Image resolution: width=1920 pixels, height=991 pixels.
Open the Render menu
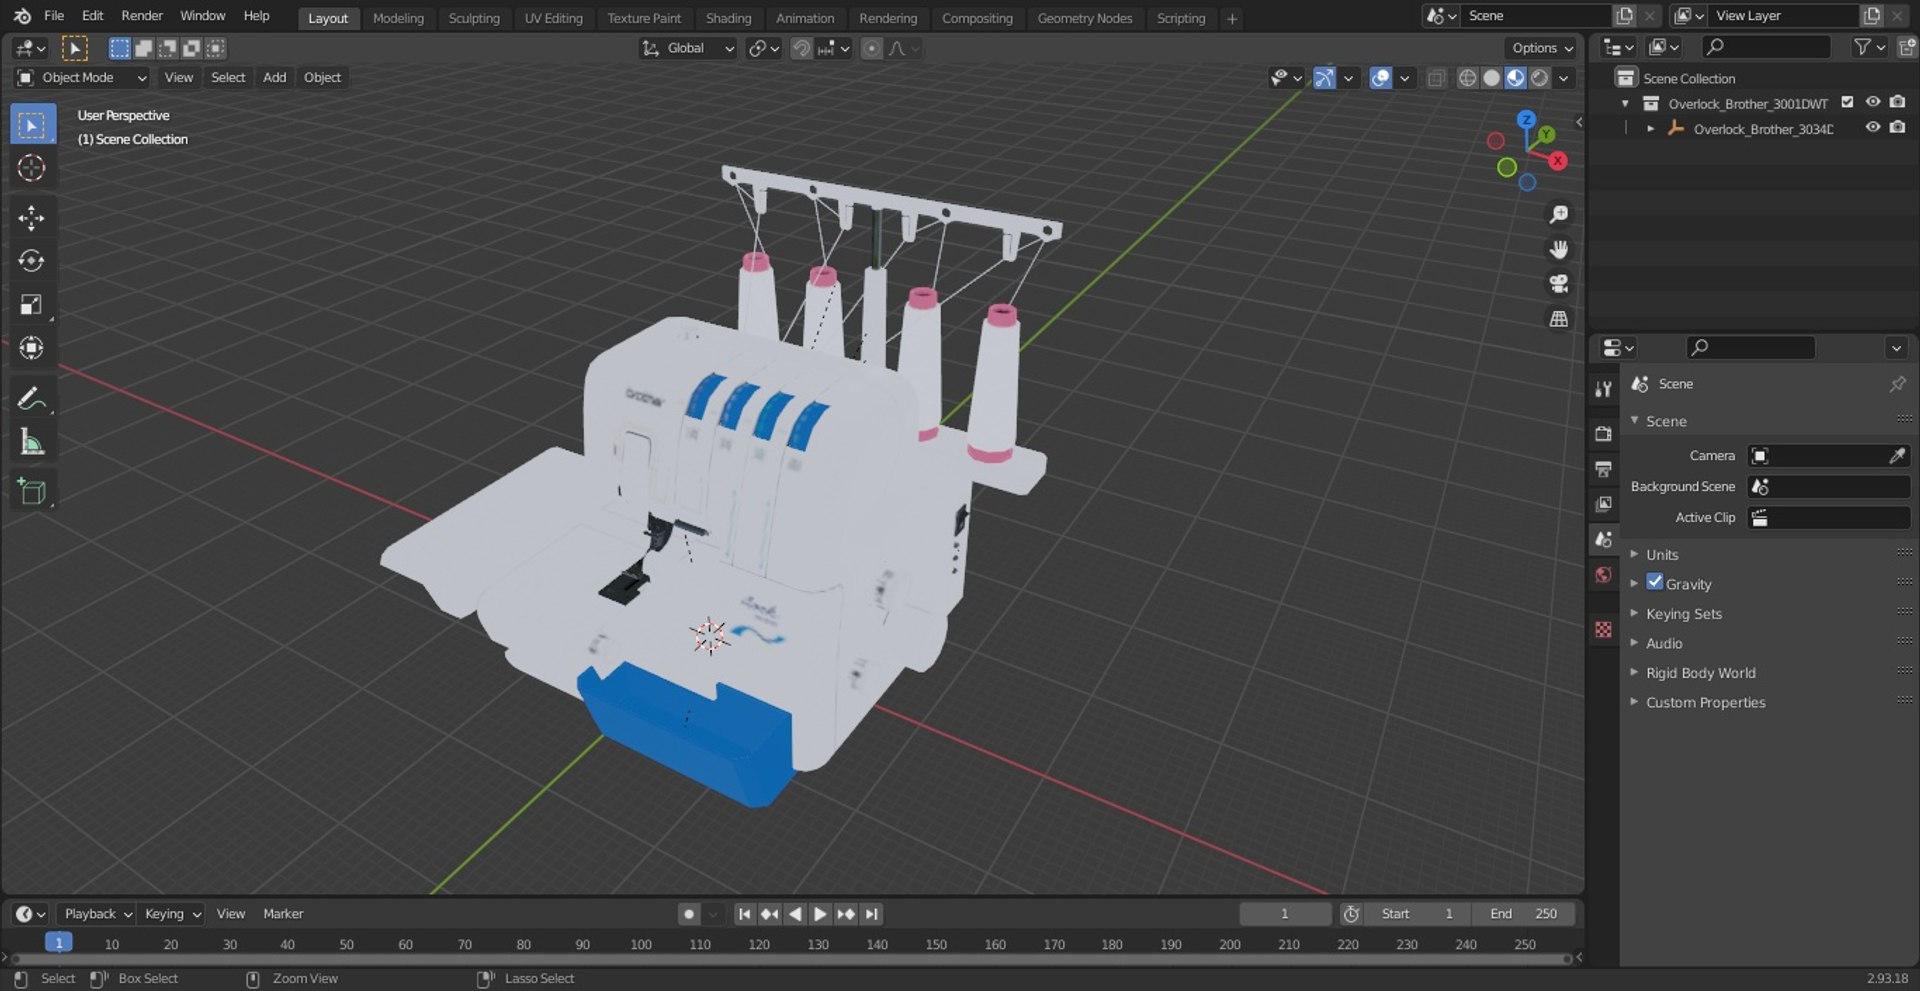pos(142,16)
